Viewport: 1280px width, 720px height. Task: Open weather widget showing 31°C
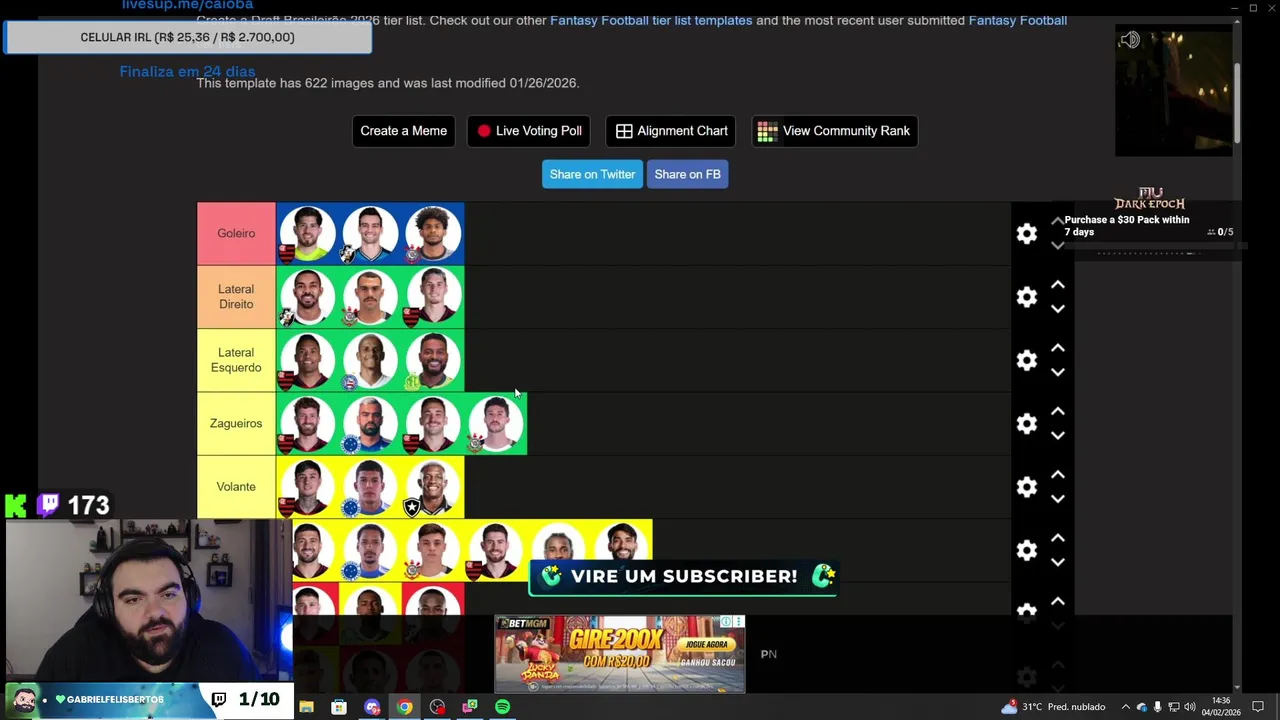point(1052,707)
